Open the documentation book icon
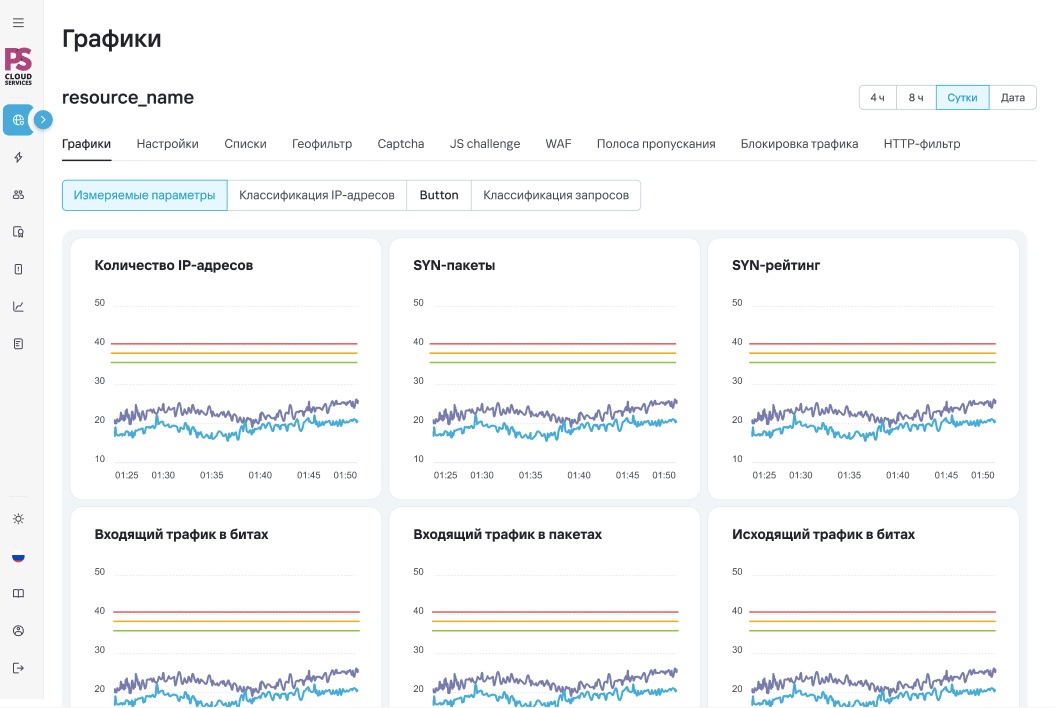1055x708 pixels. coord(18,594)
